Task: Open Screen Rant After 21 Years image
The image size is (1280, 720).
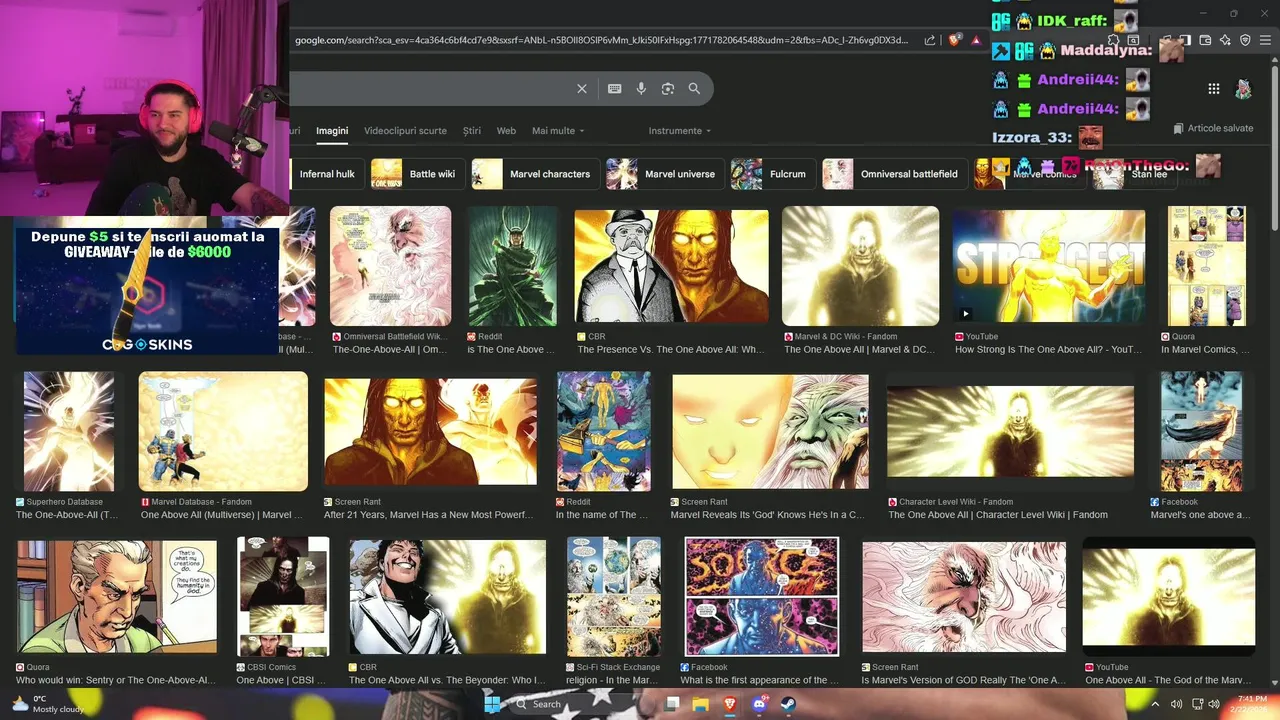Action: 430,431
